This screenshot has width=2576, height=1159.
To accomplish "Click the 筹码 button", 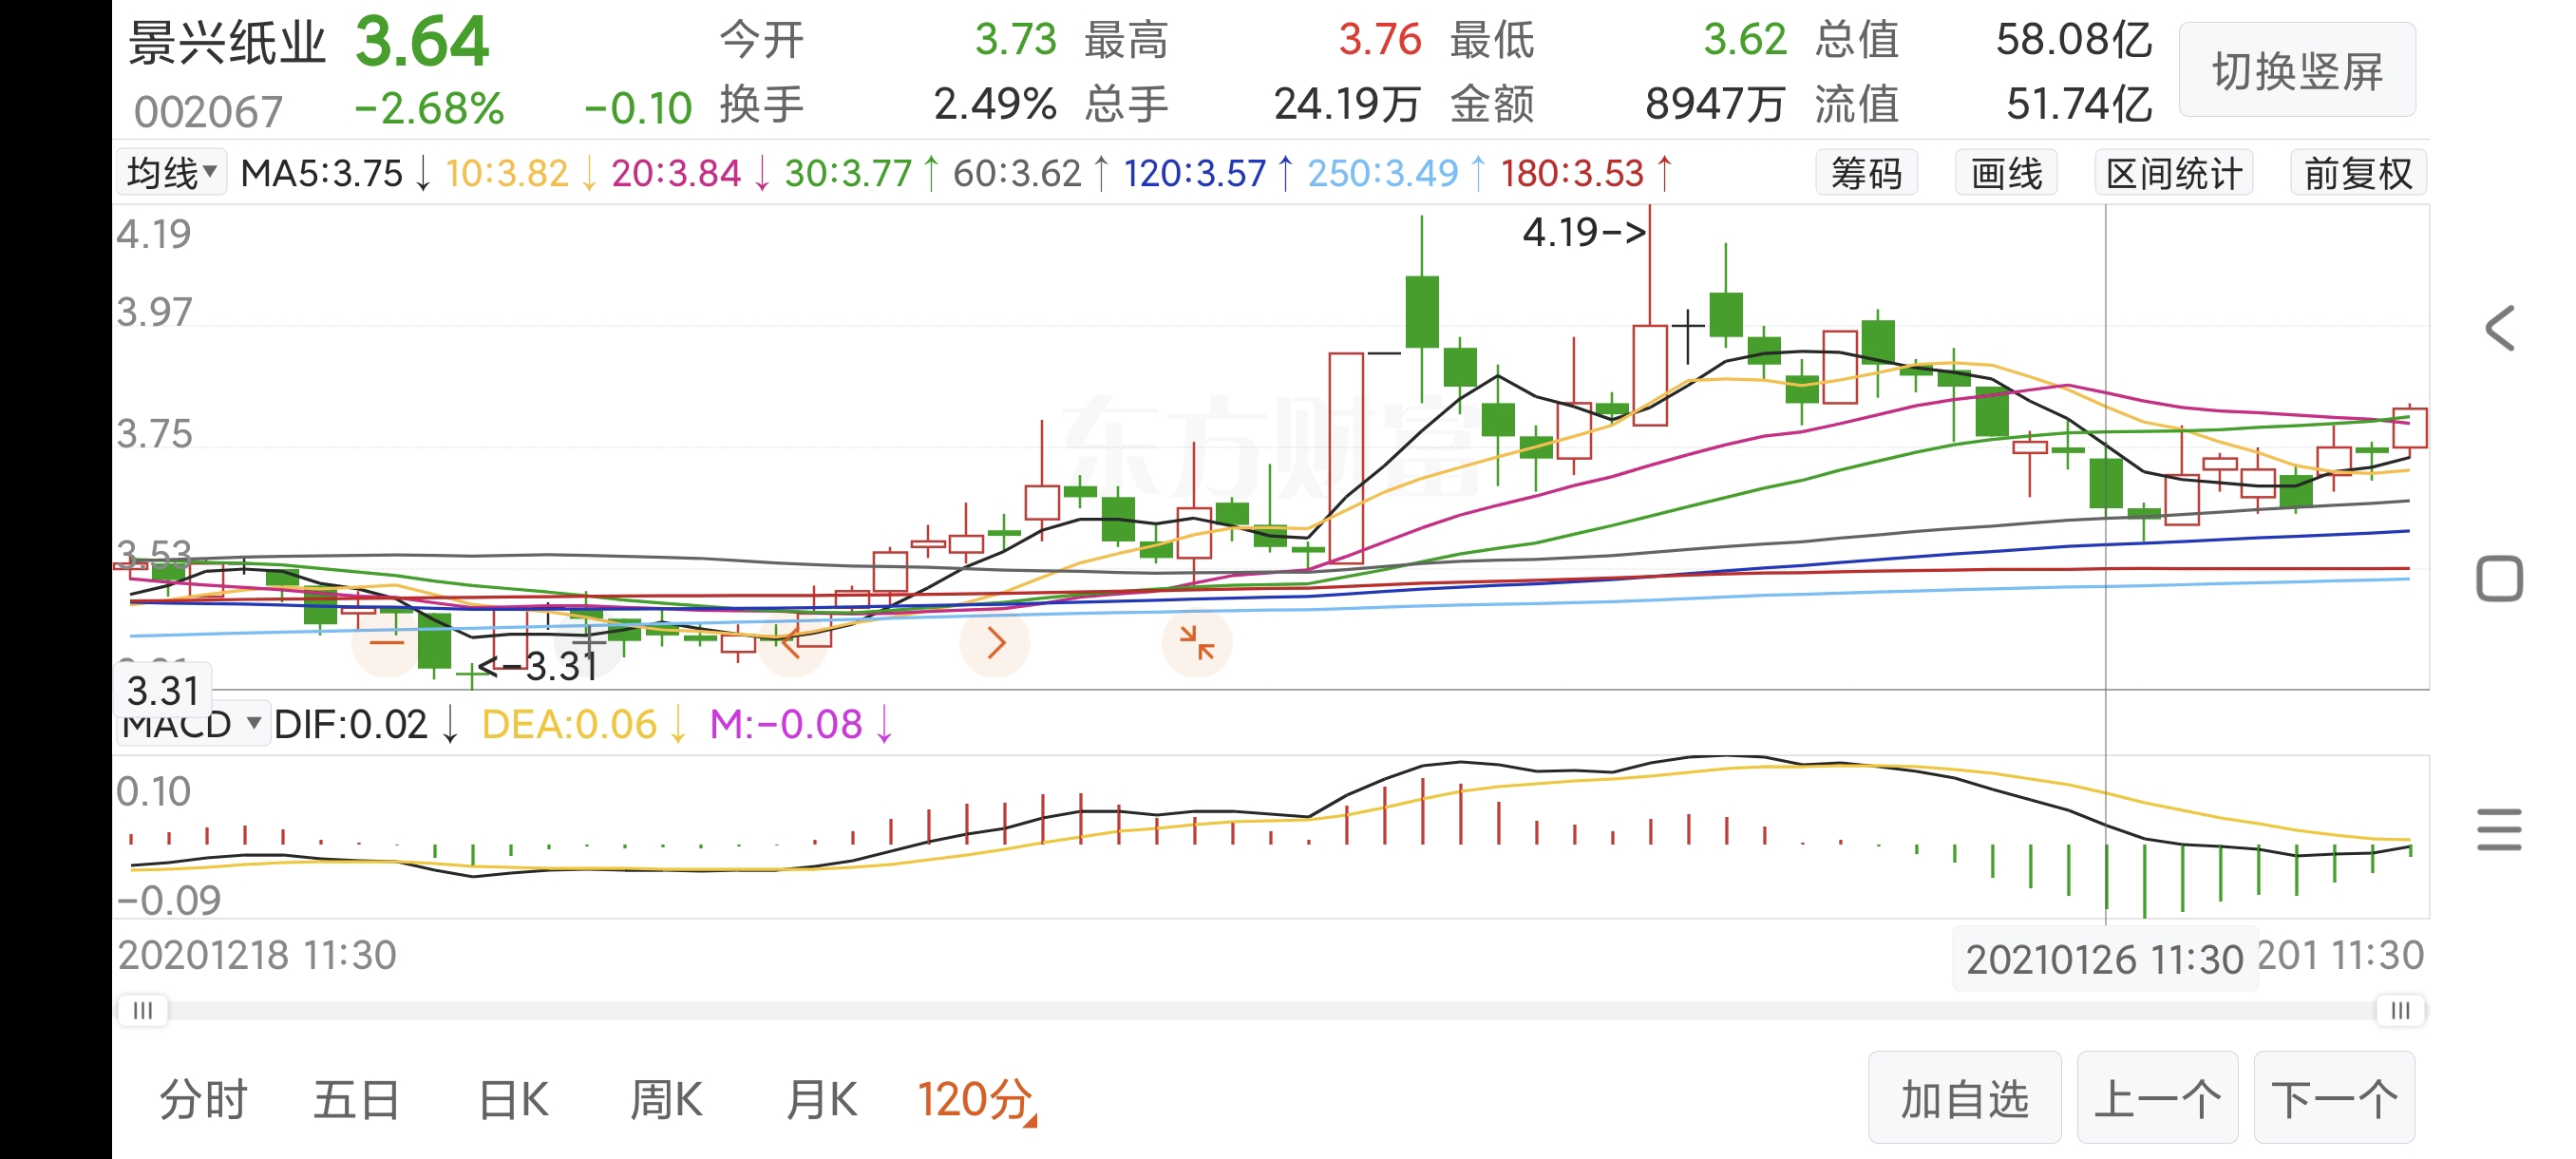I will click(x=1866, y=173).
